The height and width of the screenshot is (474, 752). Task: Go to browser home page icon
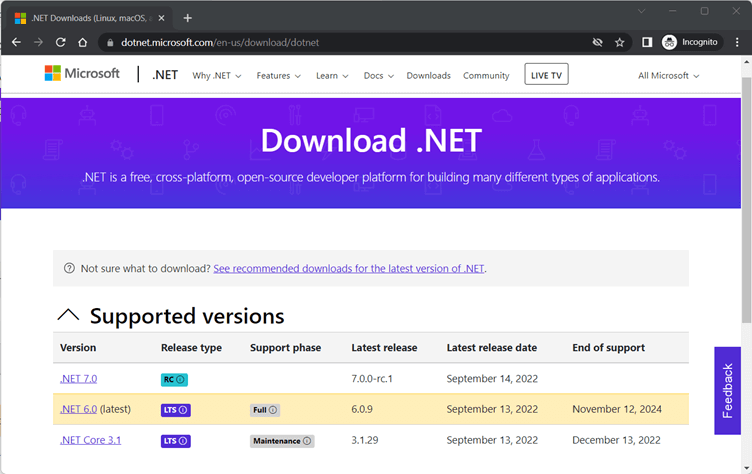(x=83, y=42)
